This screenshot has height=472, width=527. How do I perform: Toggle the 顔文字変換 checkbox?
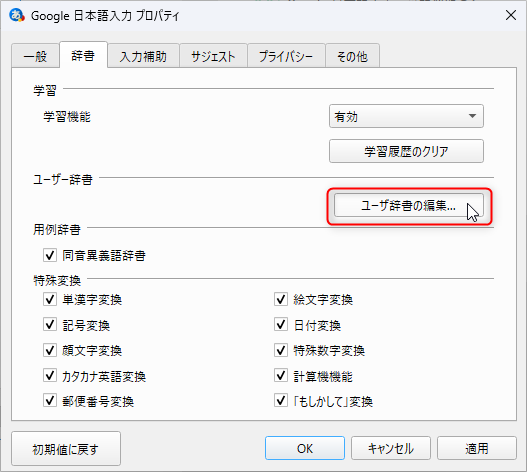(x=50, y=350)
